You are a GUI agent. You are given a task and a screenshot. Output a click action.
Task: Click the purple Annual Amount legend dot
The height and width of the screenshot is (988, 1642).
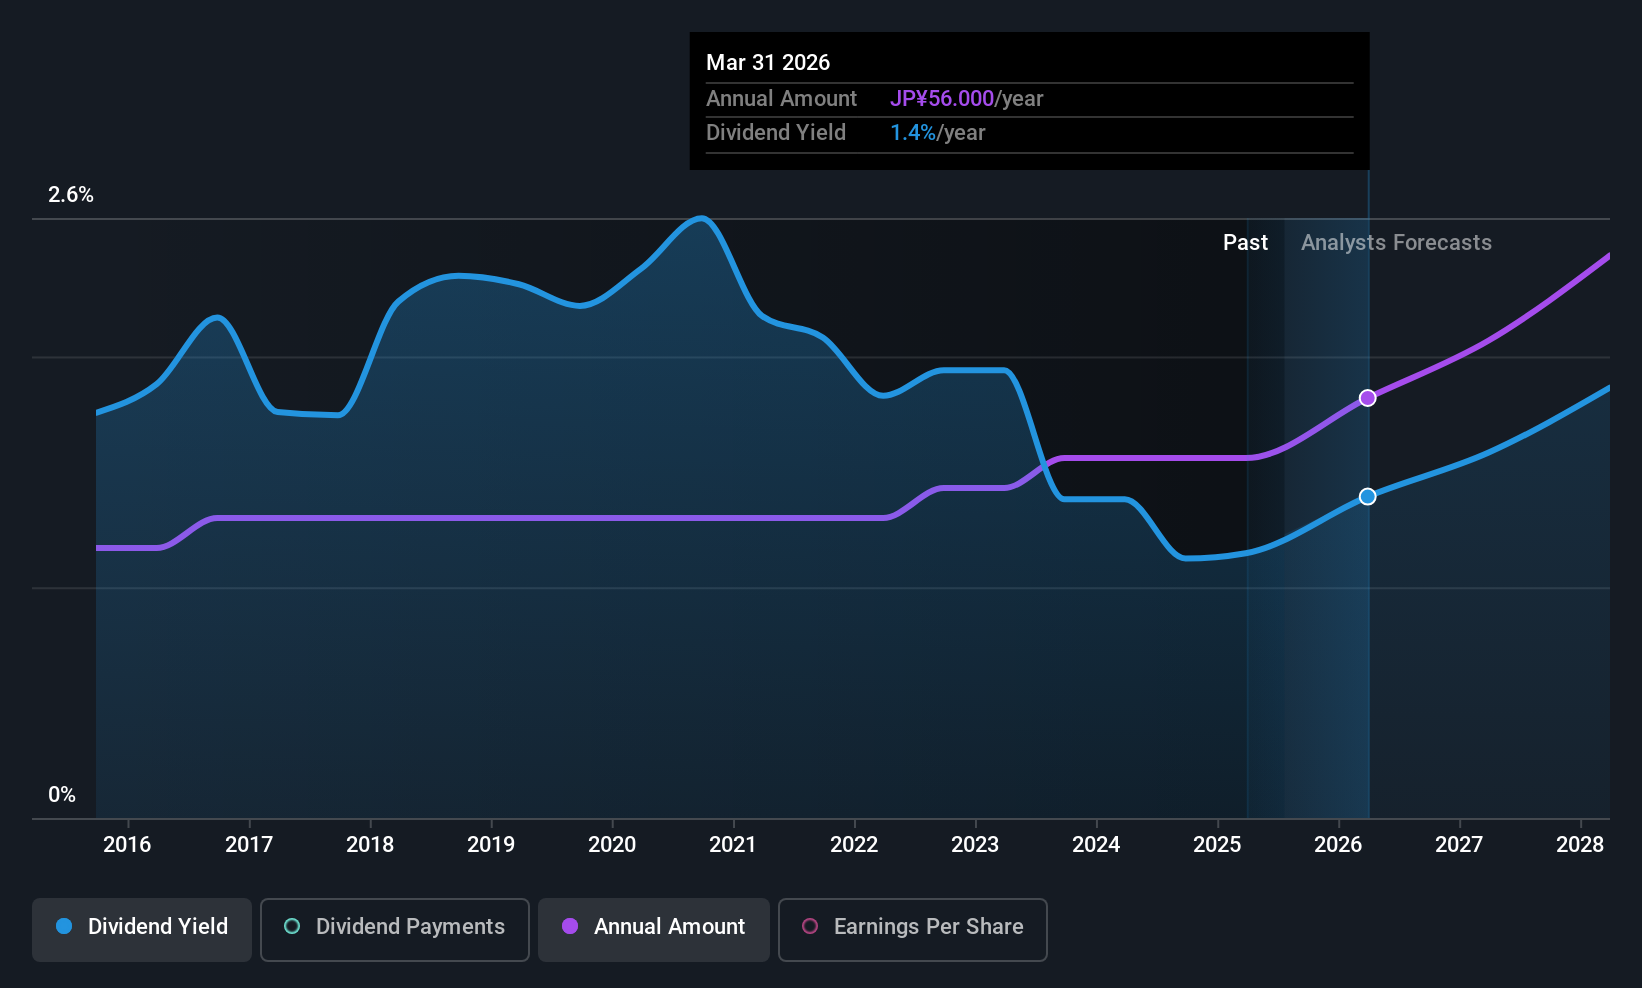pos(570,926)
